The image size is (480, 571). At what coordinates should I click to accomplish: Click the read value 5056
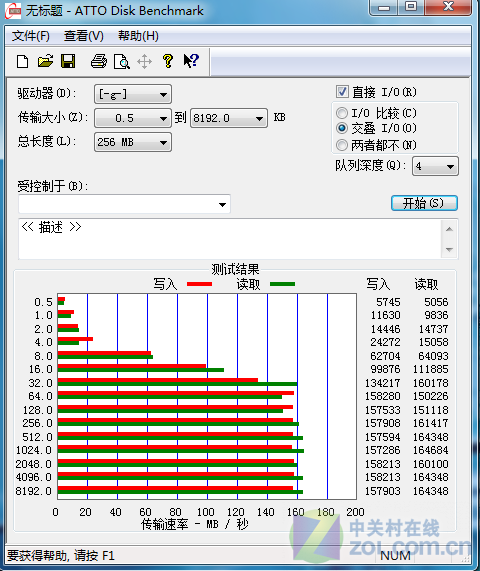(436, 302)
